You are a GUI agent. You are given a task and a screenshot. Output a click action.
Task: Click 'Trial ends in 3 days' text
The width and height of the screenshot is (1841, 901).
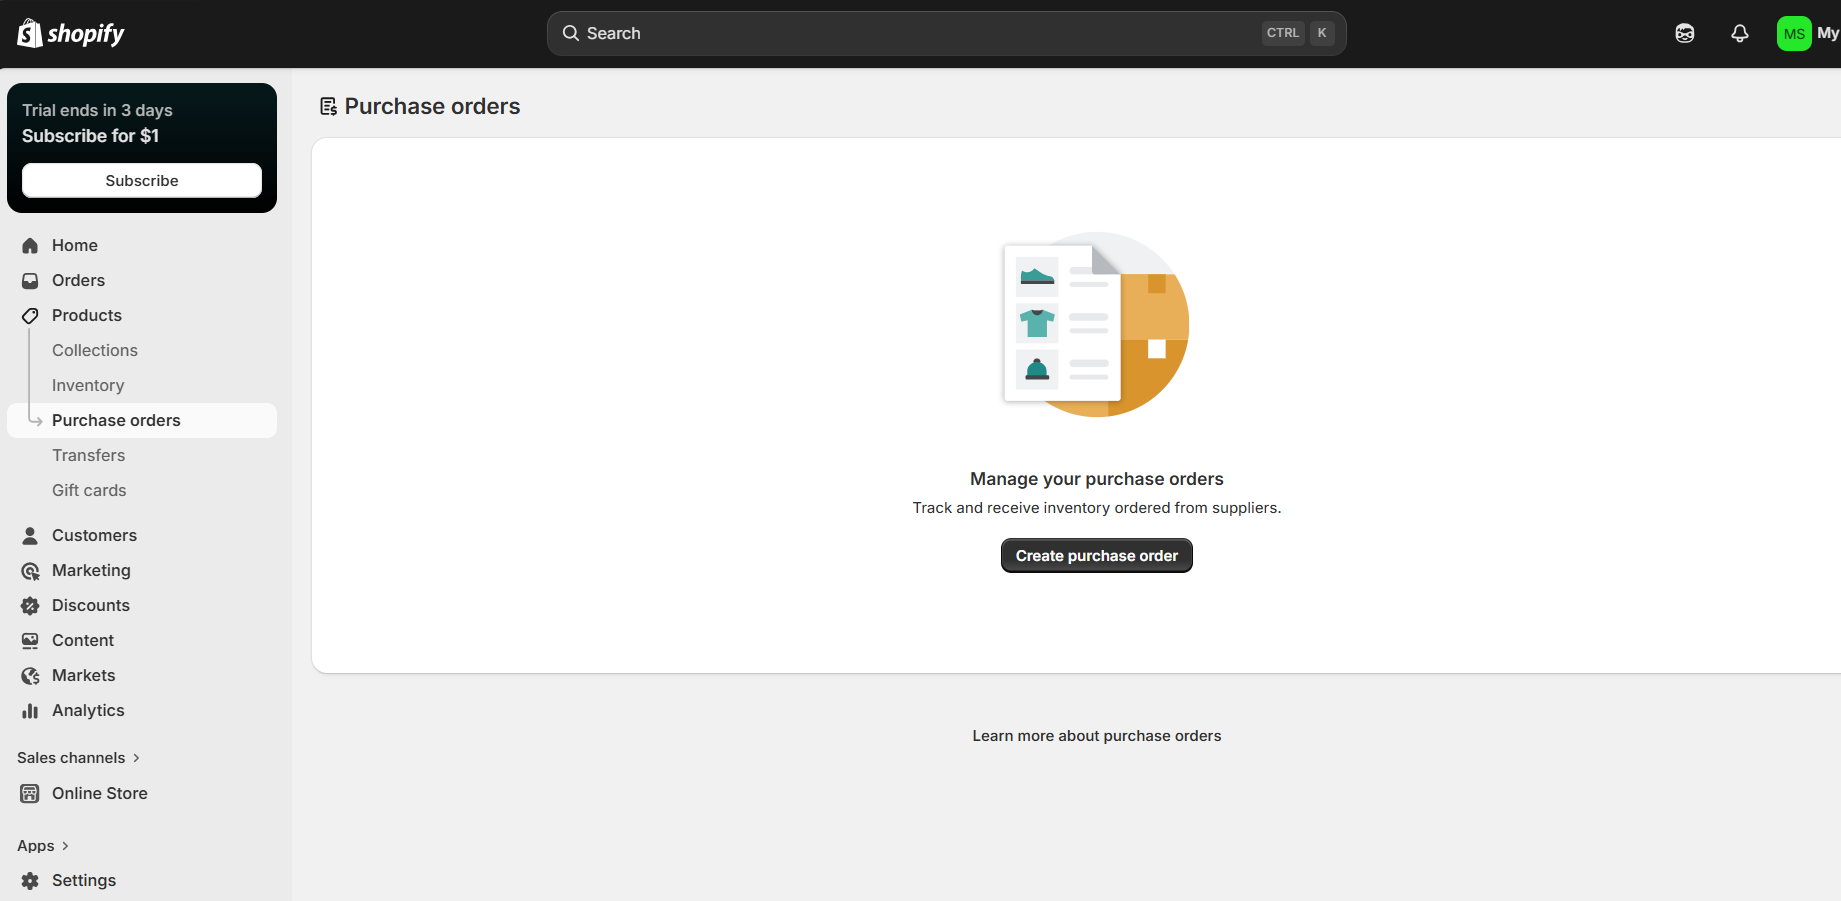click(97, 110)
